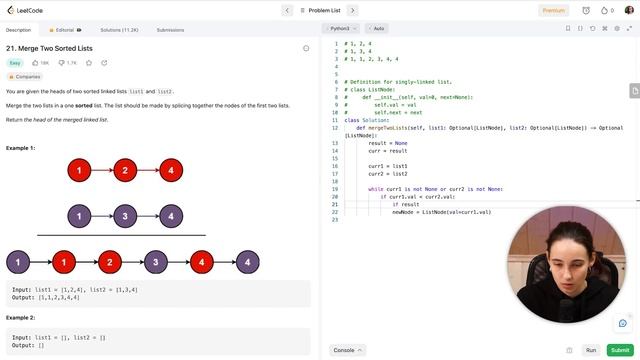Click the Premium button
The width and height of the screenshot is (640, 360).
point(553,10)
